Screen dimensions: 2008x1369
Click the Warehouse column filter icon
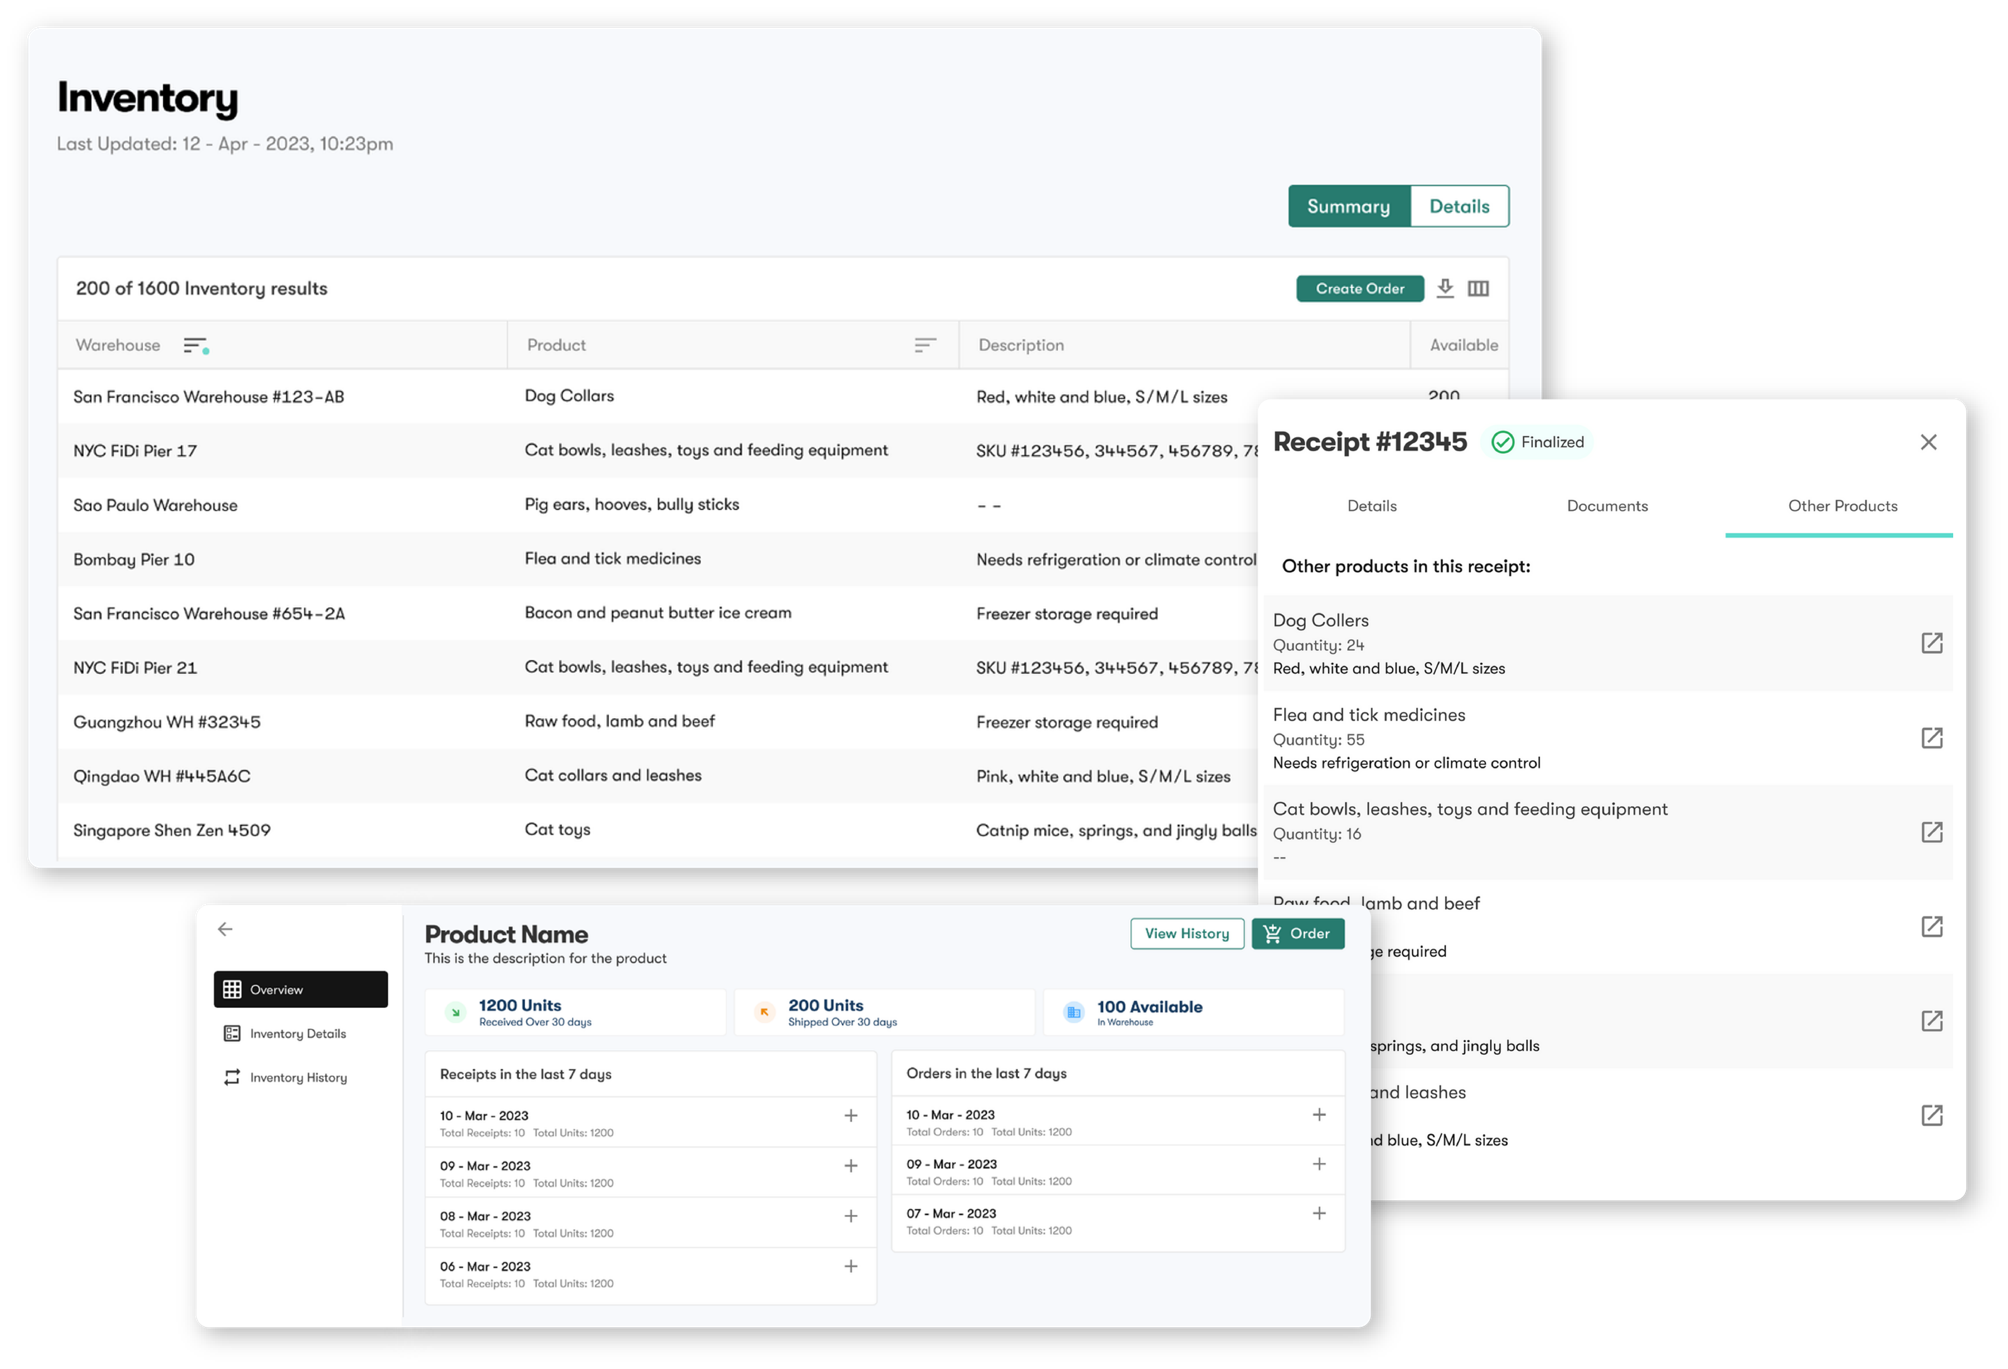coord(196,346)
